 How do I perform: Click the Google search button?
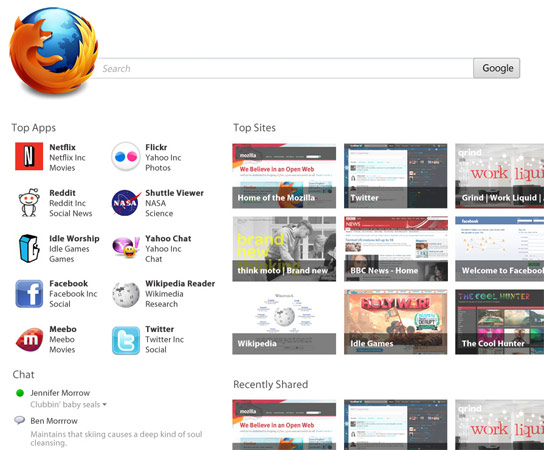[x=496, y=68]
